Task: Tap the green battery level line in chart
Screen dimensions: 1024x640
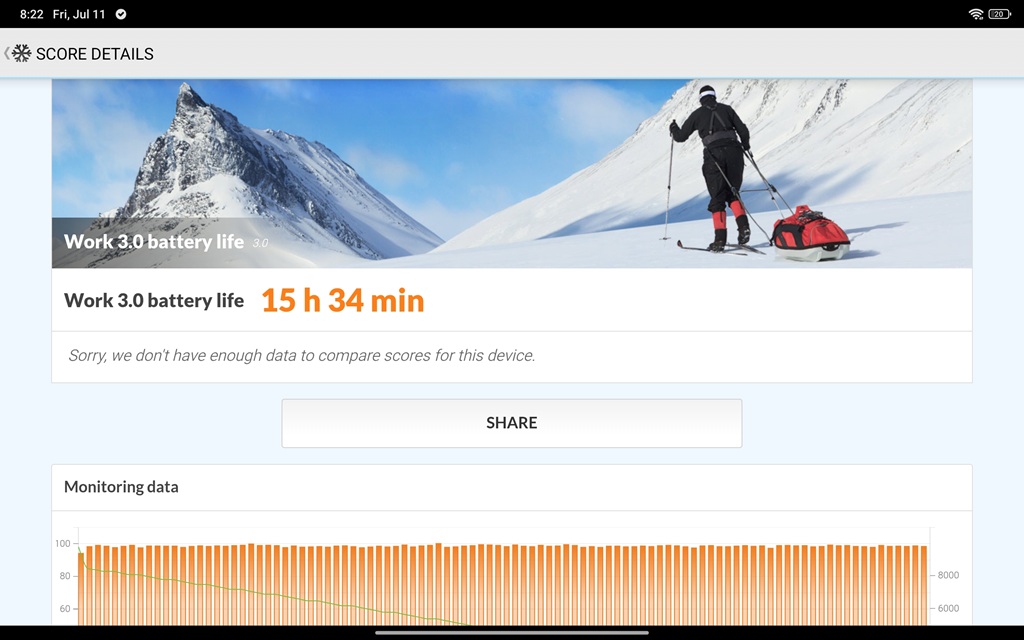Action: pos(261,593)
